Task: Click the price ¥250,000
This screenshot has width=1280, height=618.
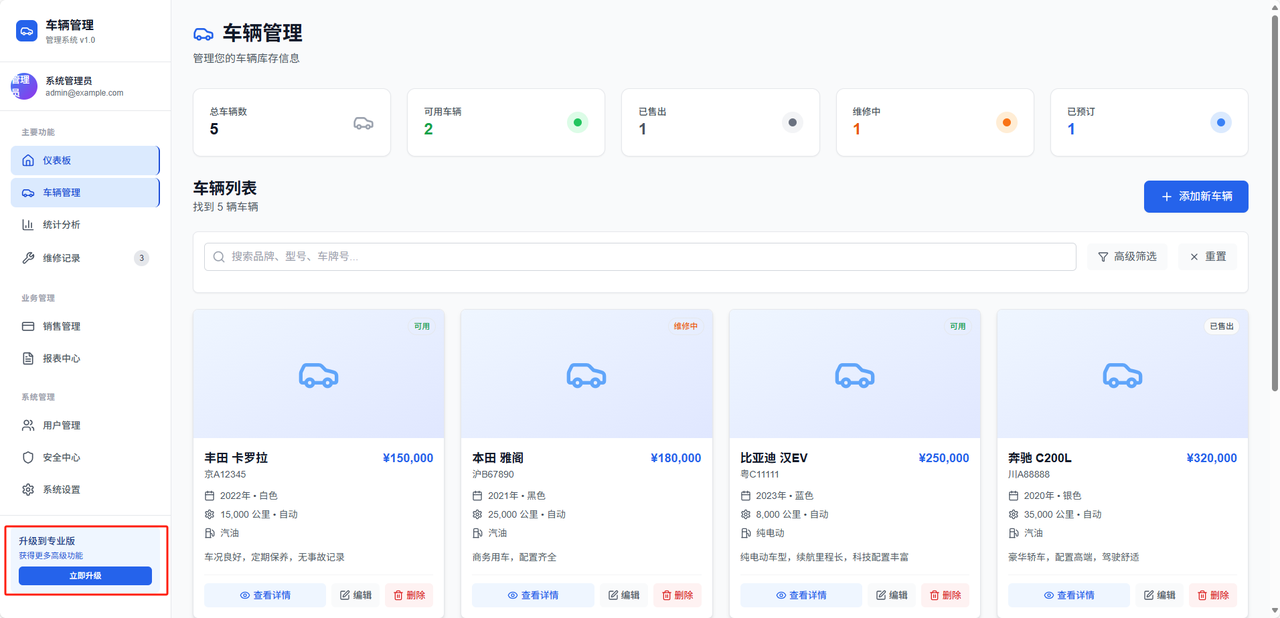Action: [944, 458]
